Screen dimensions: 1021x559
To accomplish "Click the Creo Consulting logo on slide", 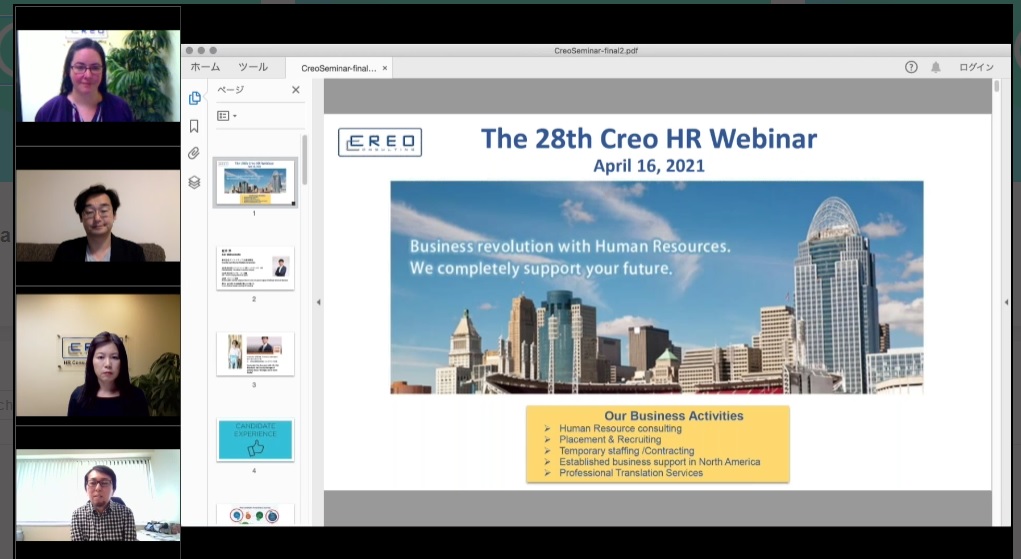I will point(380,142).
